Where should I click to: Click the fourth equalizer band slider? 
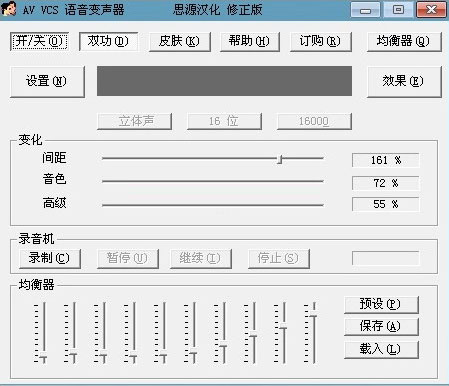tap(131, 333)
